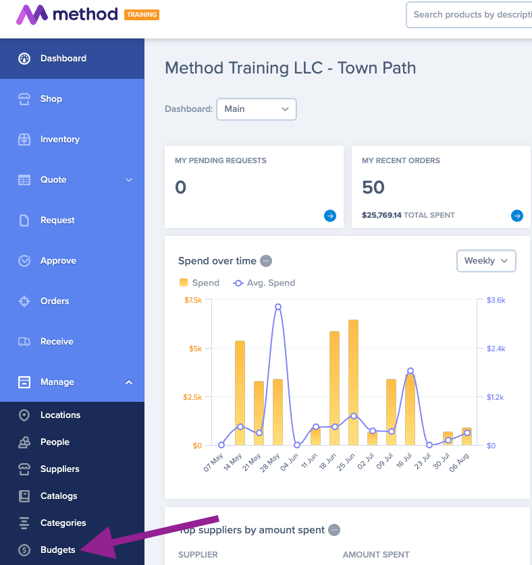532x565 pixels.
Task: Open the Locations submenu link
Action: point(72,415)
